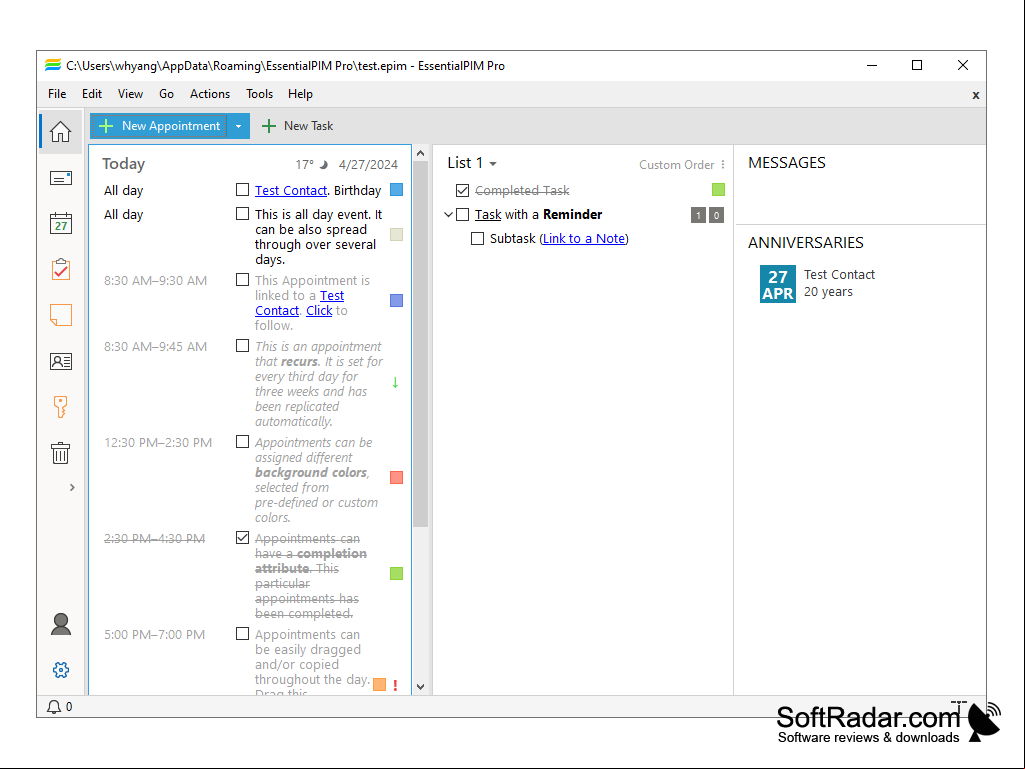Uncheck the Completed Task checkbox
Viewport: 1025px width, 769px height.
point(463,190)
